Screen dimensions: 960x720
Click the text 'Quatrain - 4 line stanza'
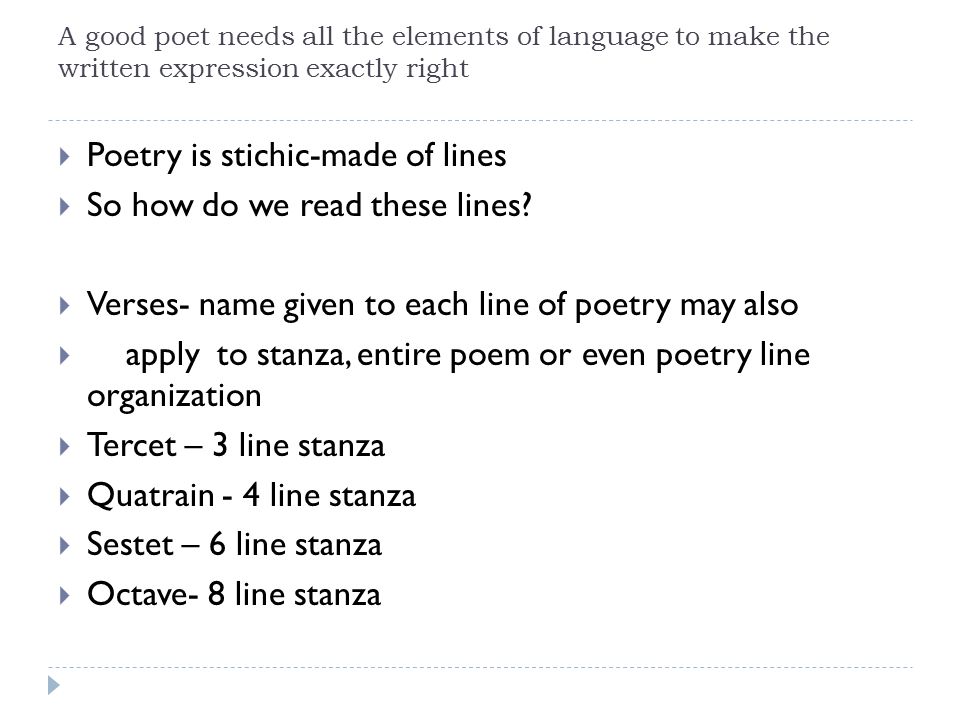(251, 495)
